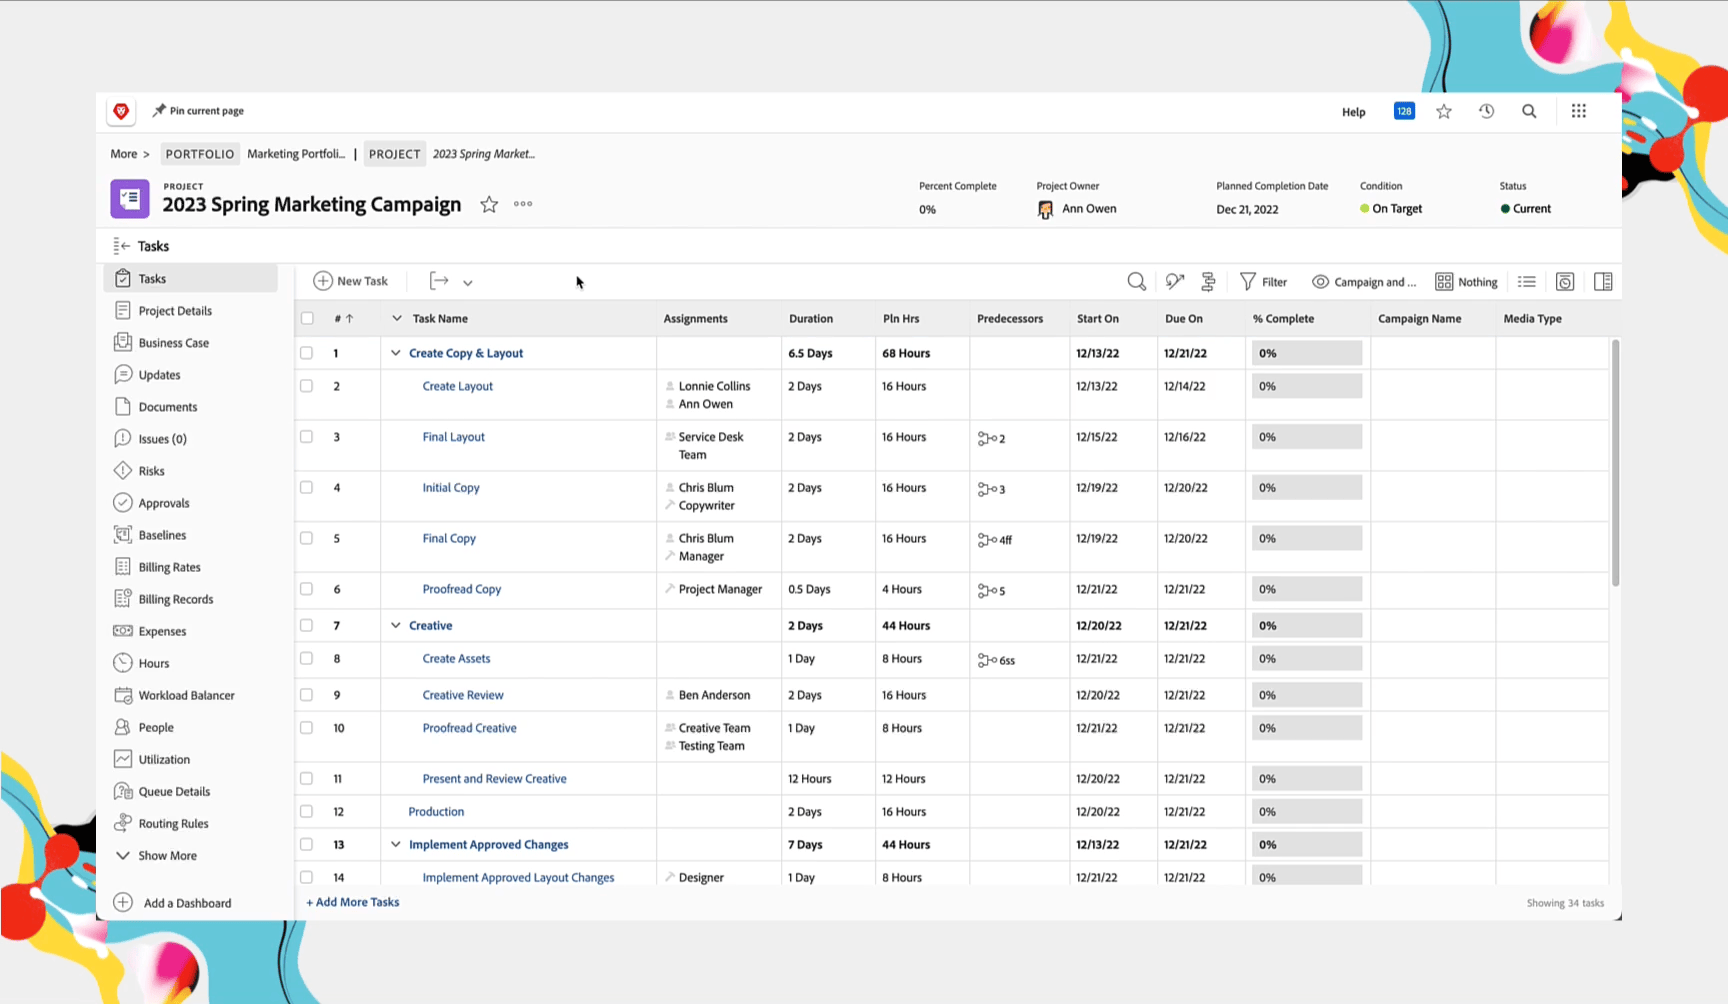Open the Proofread Copy task link
Screen dimensions: 1728x1004
(x=461, y=589)
